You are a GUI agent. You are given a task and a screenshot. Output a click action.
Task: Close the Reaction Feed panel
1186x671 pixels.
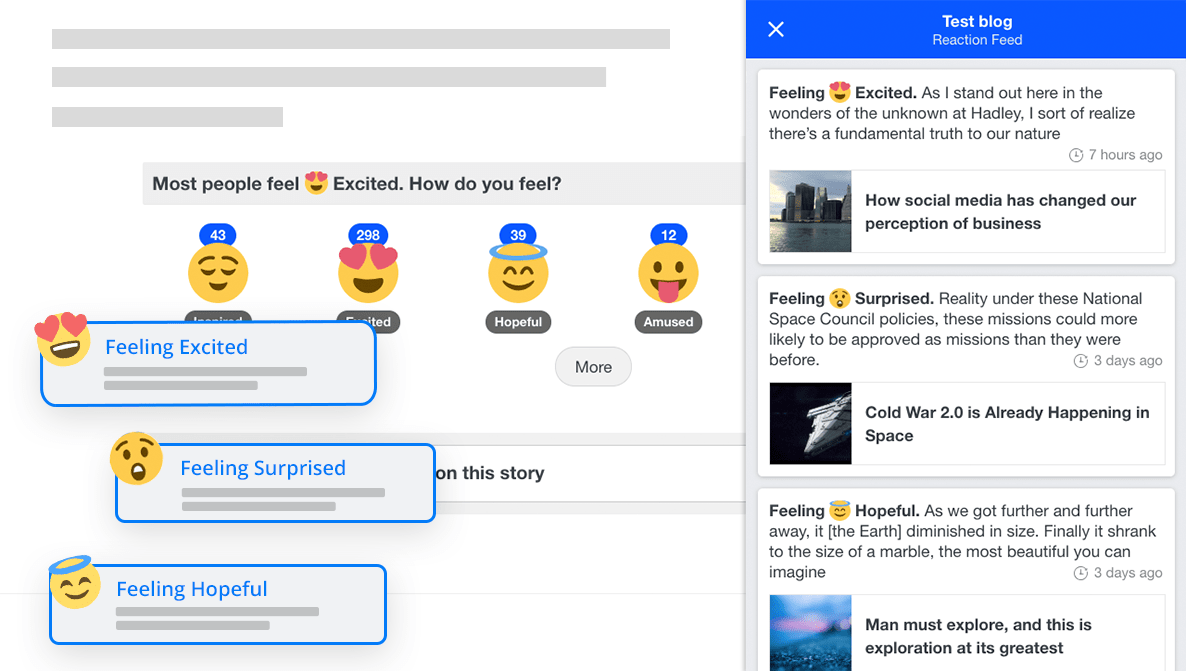[x=776, y=29]
